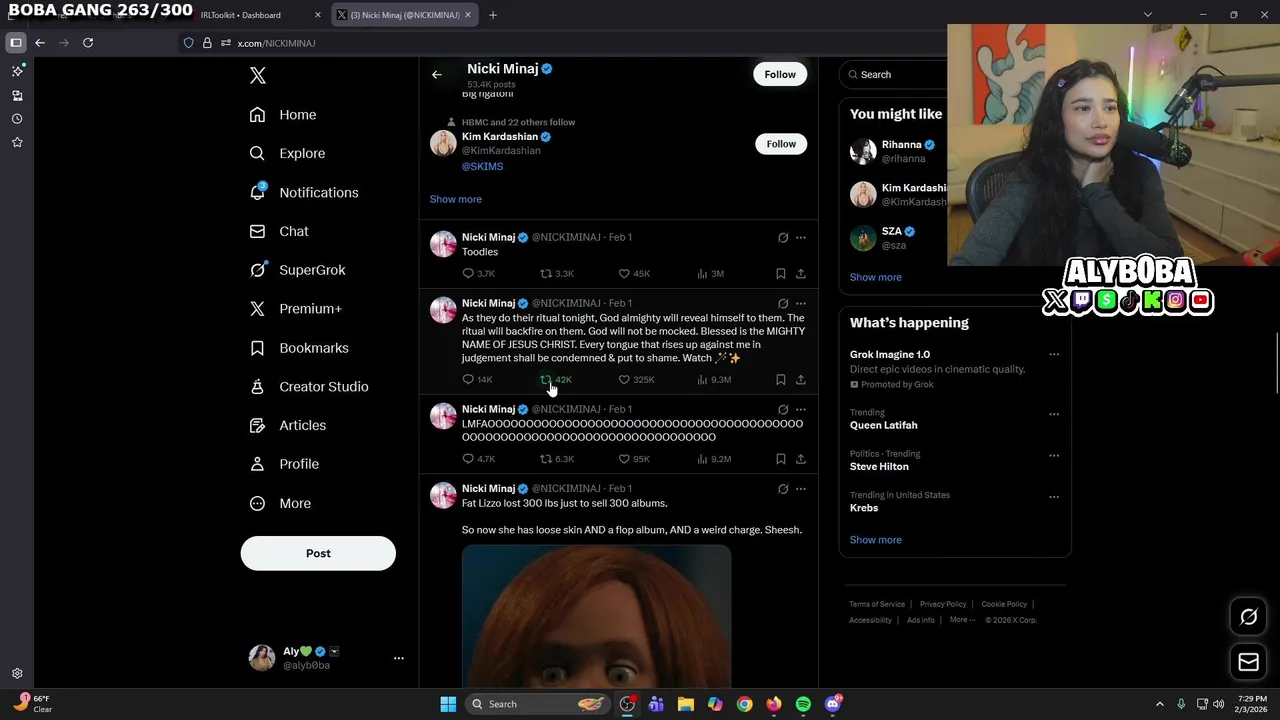This screenshot has width=1280, height=720.
Task: Show more under What's happening
Action: 875,540
